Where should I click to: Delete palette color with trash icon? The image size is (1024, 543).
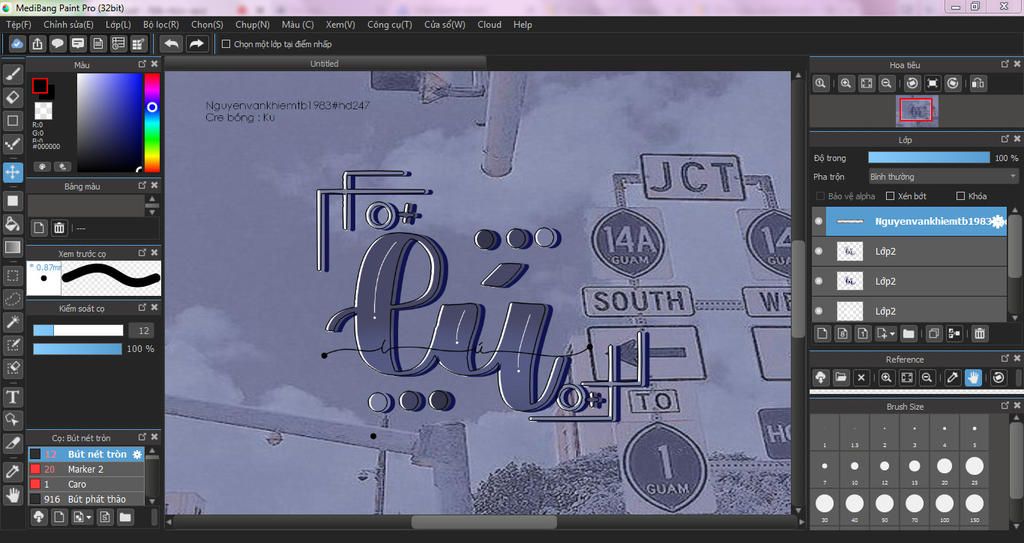point(59,228)
